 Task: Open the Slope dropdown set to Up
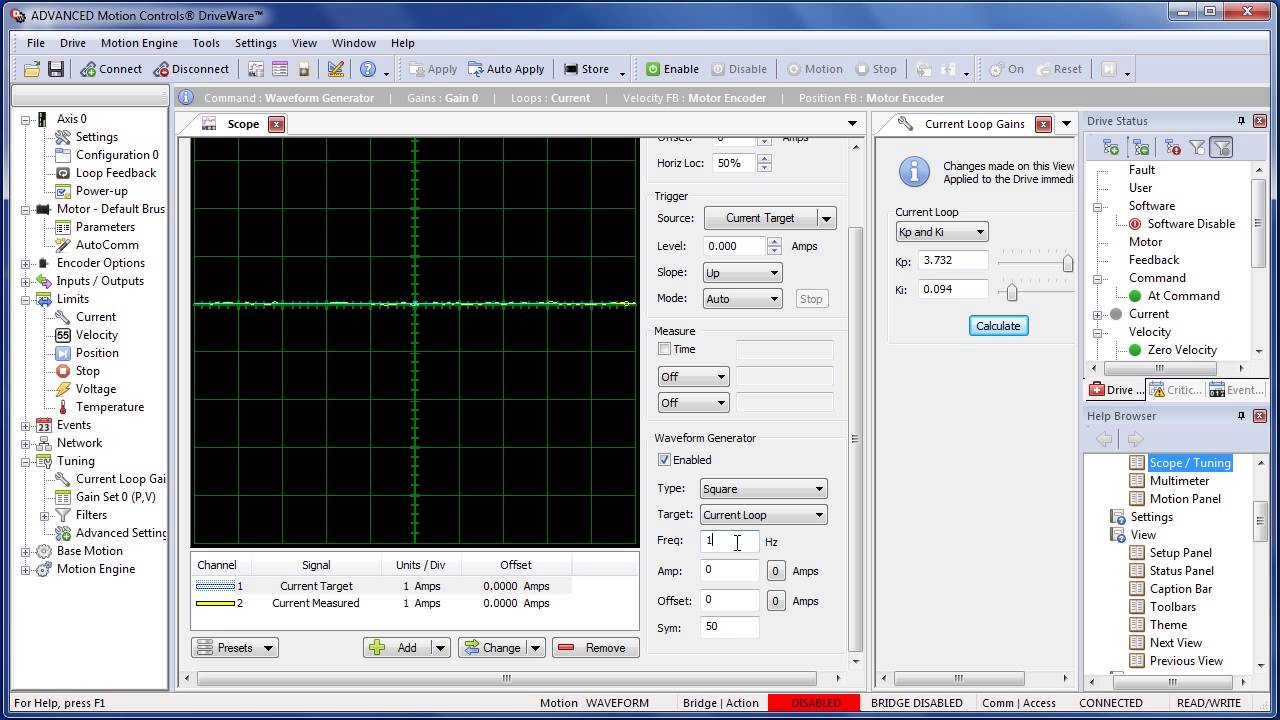(742, 272)
